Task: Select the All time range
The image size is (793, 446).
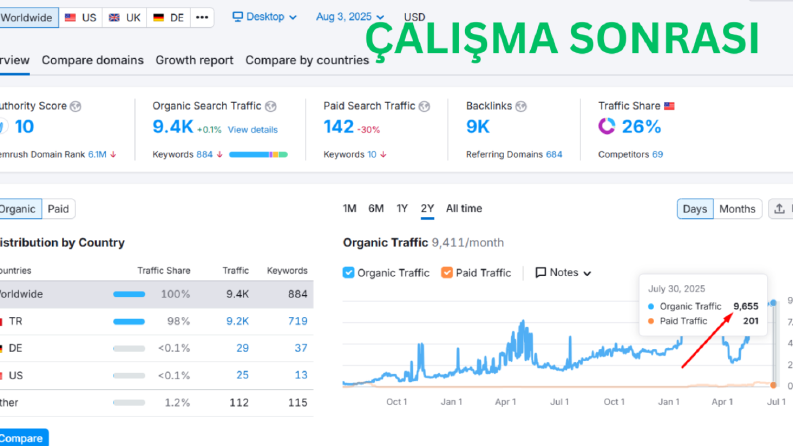Action: point(464,208)
